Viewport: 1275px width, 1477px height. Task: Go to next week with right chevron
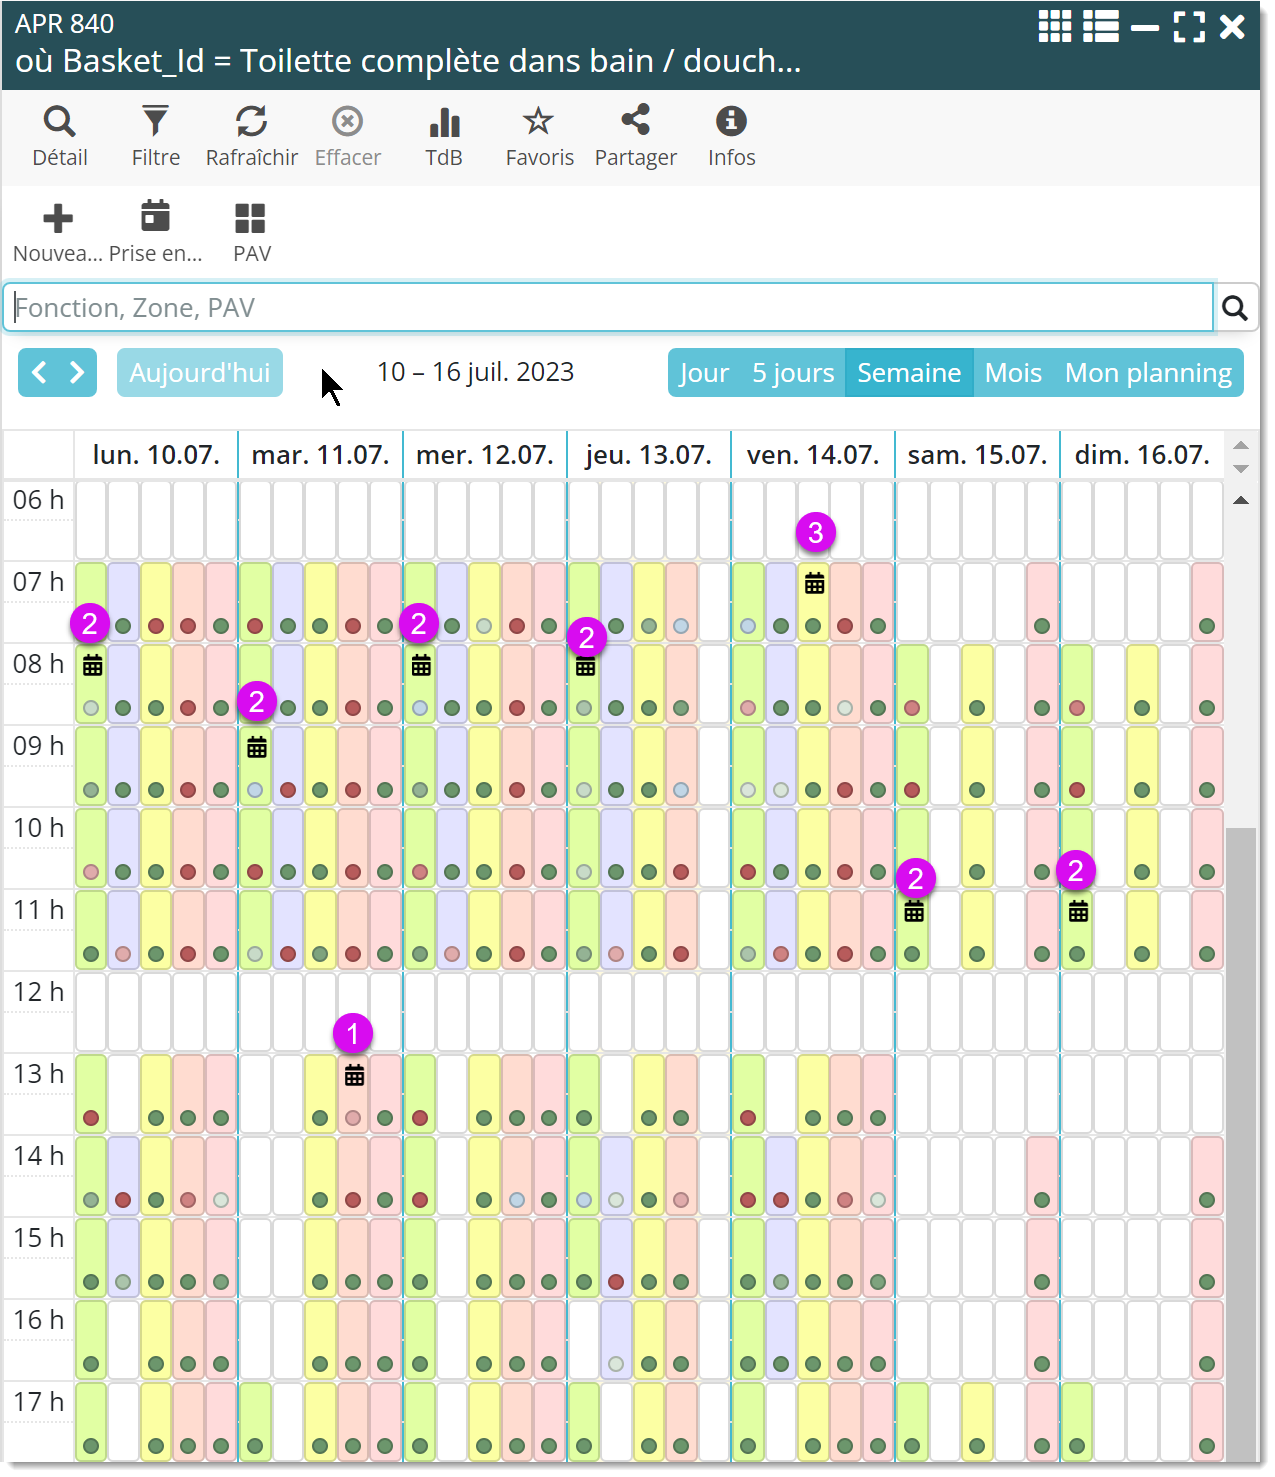click(x=77, y=373)
